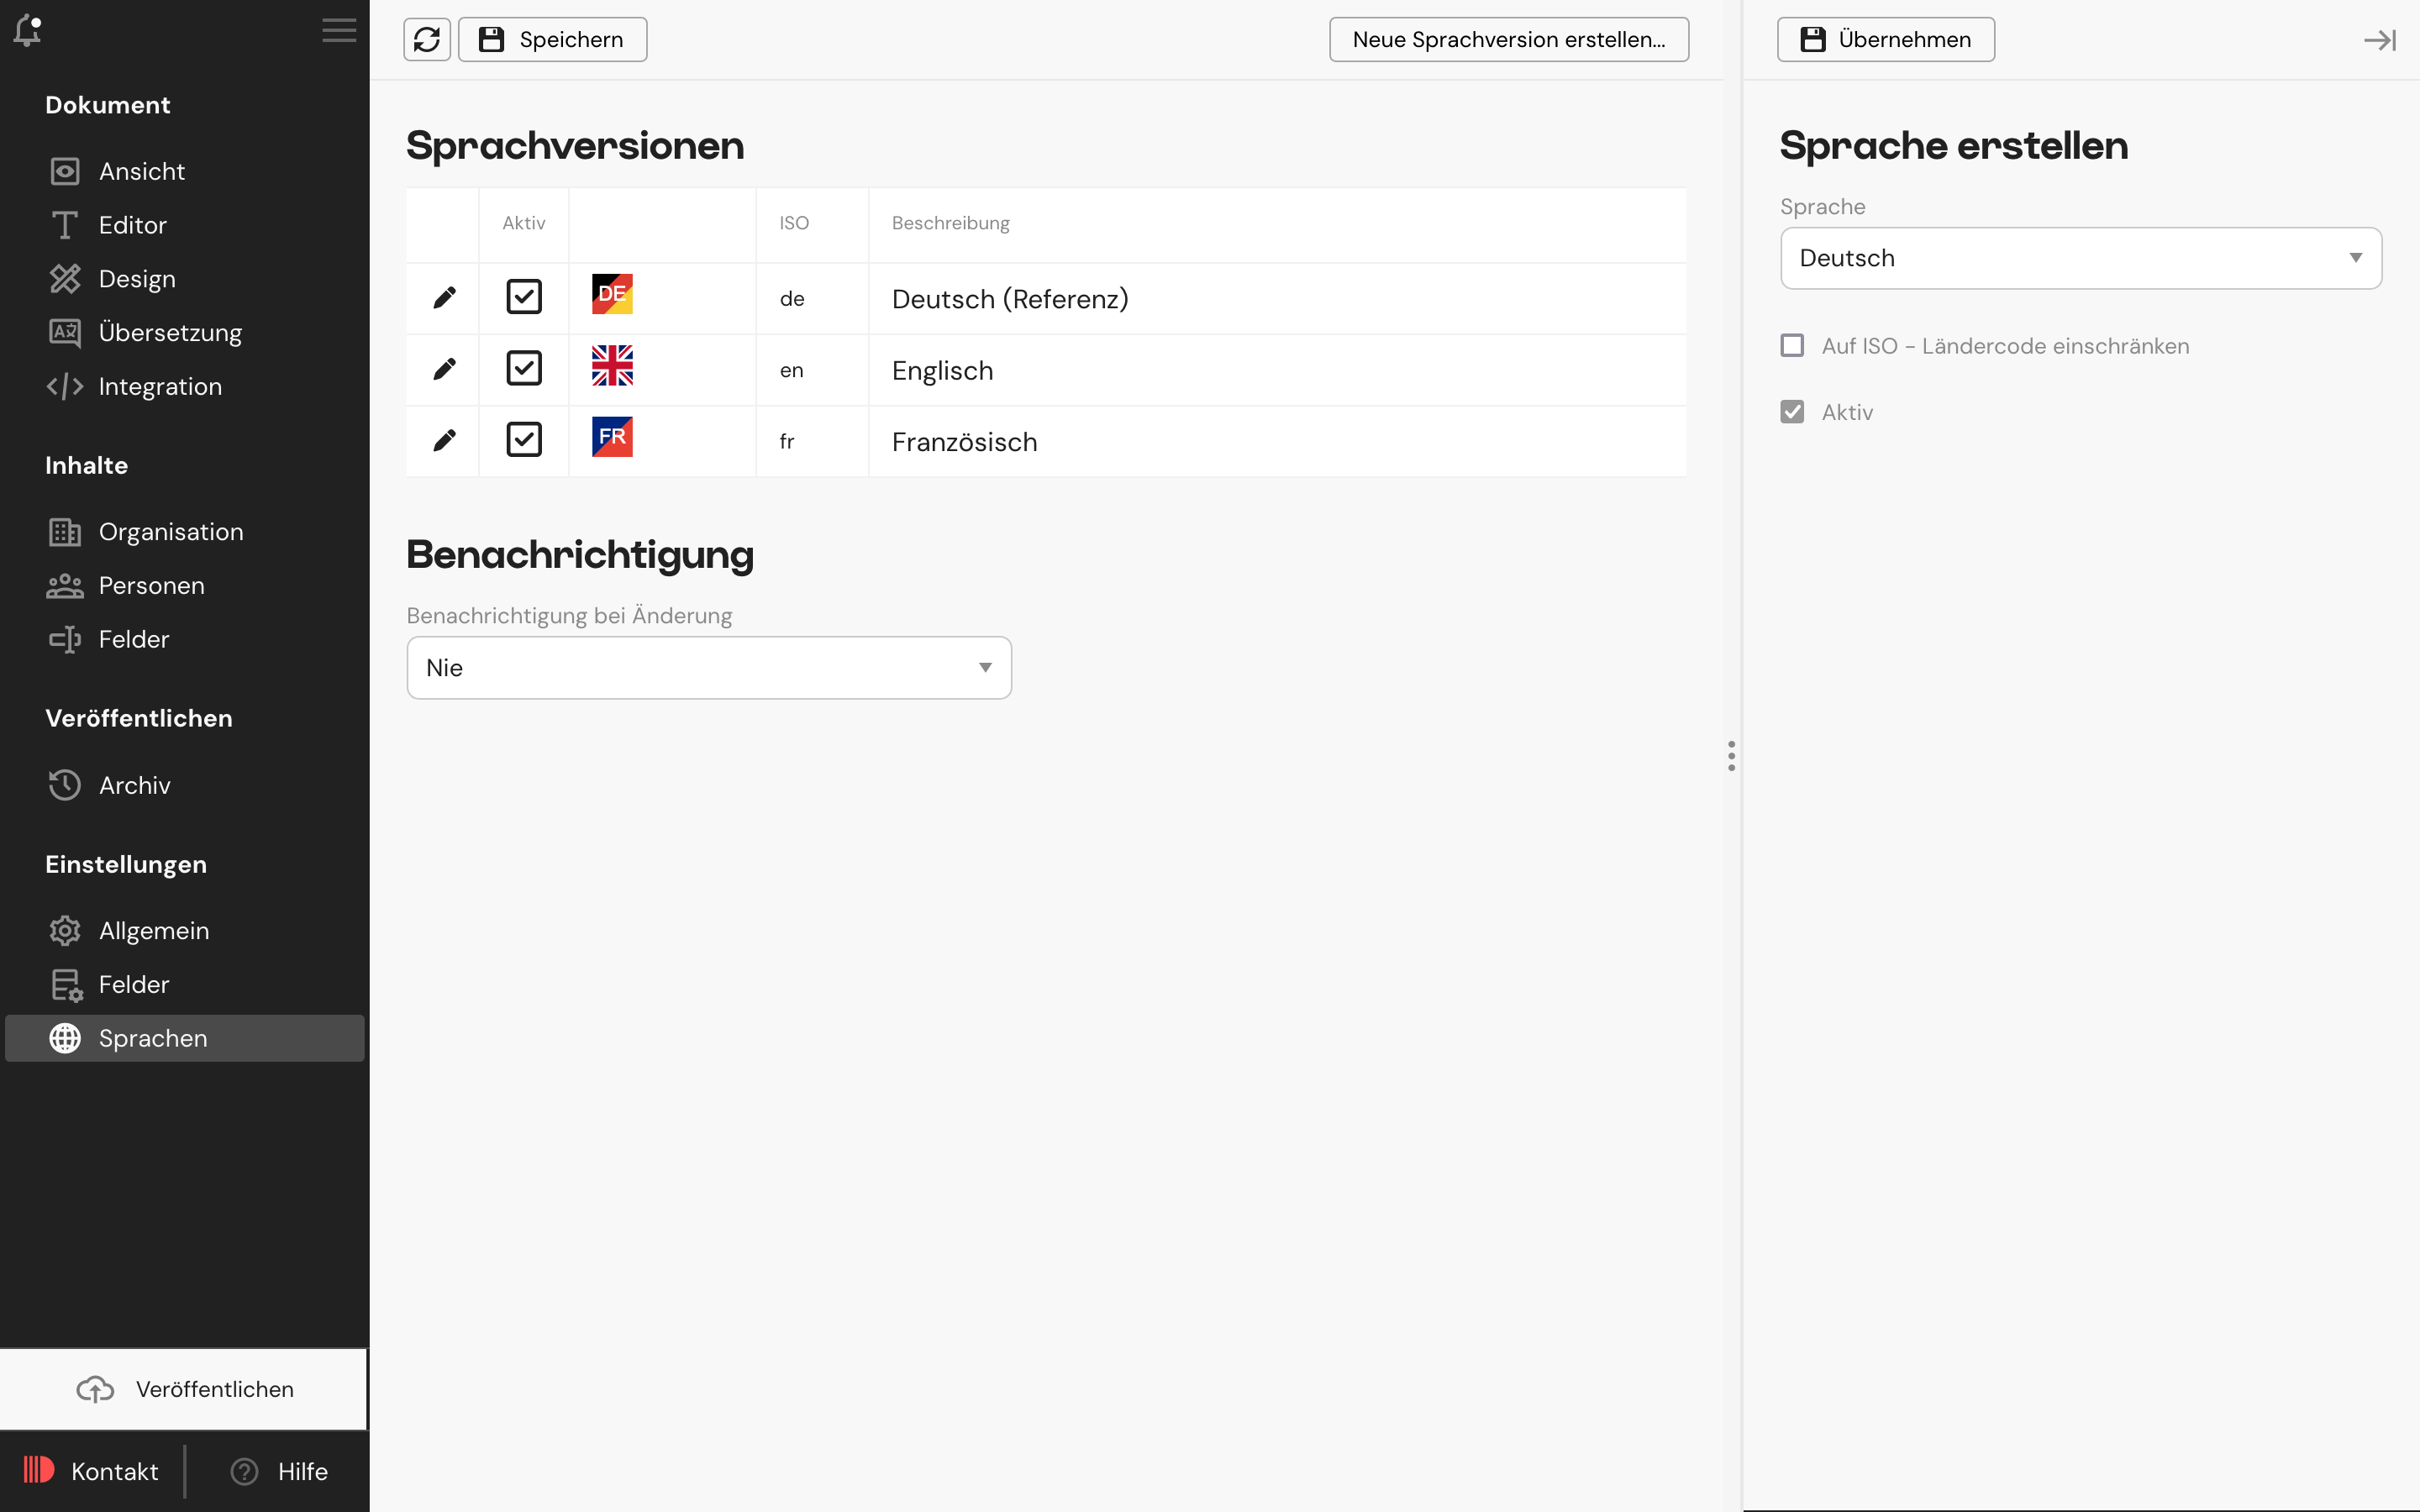Open the Design section
The height and width of the screenshot is (1512, 2420).
coord(136,278)
